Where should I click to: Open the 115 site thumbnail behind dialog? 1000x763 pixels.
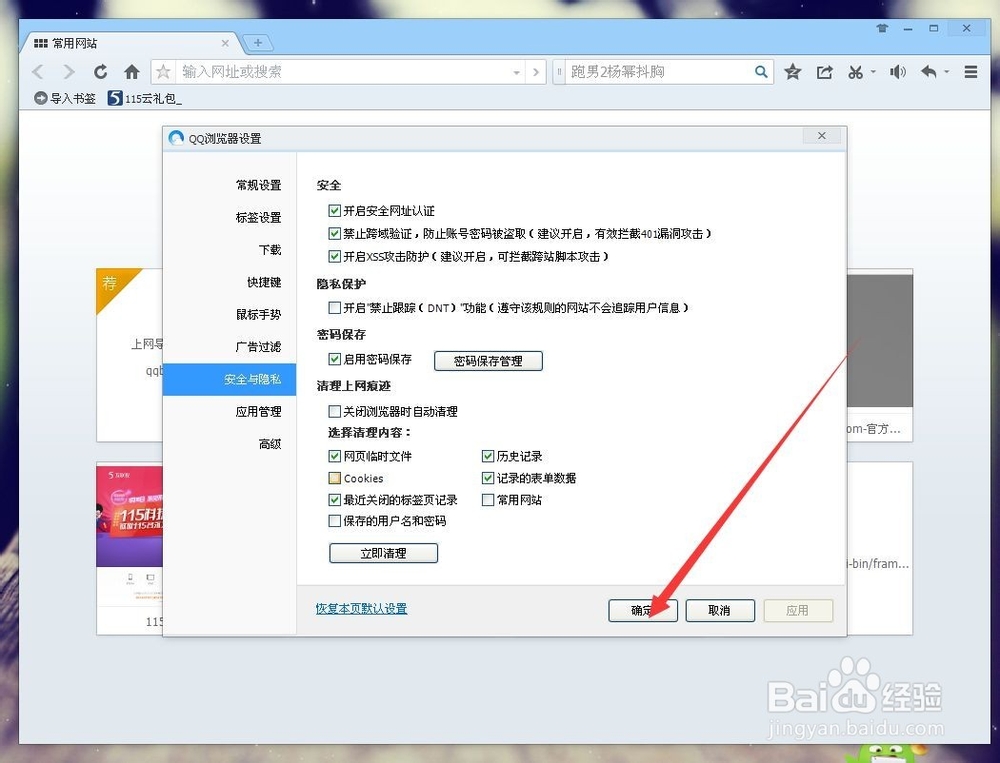130,547
